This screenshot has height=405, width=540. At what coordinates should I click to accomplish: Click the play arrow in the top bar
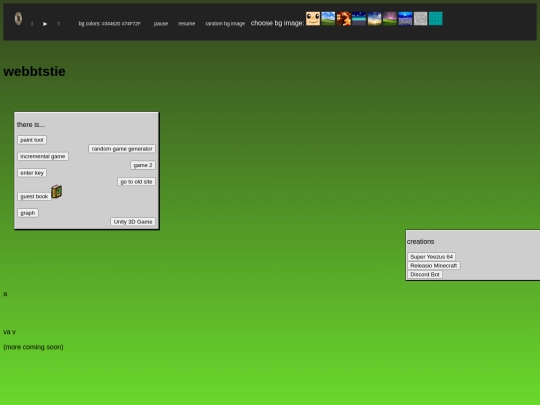(x=45, y=24)
